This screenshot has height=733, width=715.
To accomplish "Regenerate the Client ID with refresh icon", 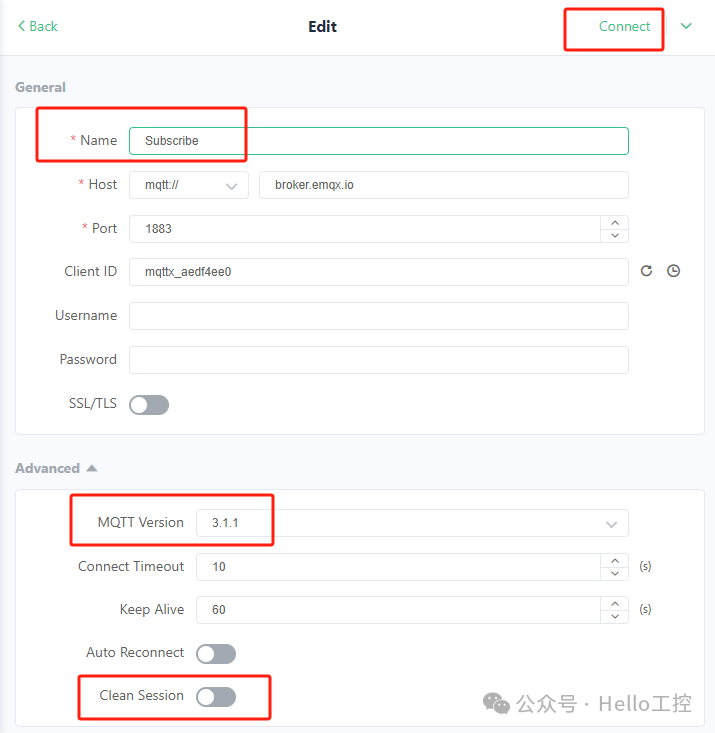I will [646, 271].
